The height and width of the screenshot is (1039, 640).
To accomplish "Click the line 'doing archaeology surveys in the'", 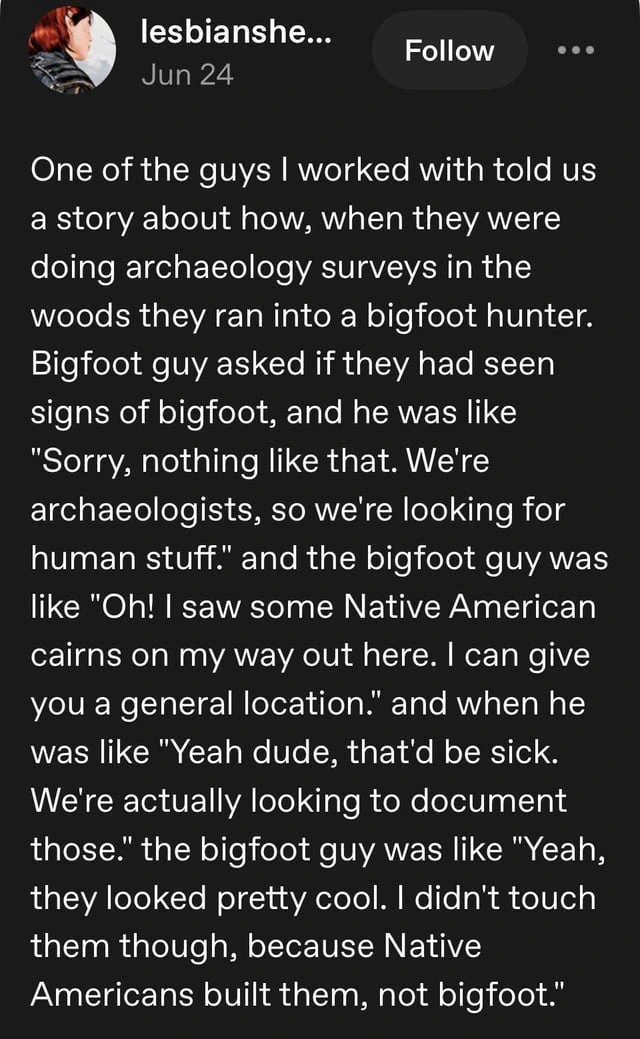I will click(x=281, y=268).
